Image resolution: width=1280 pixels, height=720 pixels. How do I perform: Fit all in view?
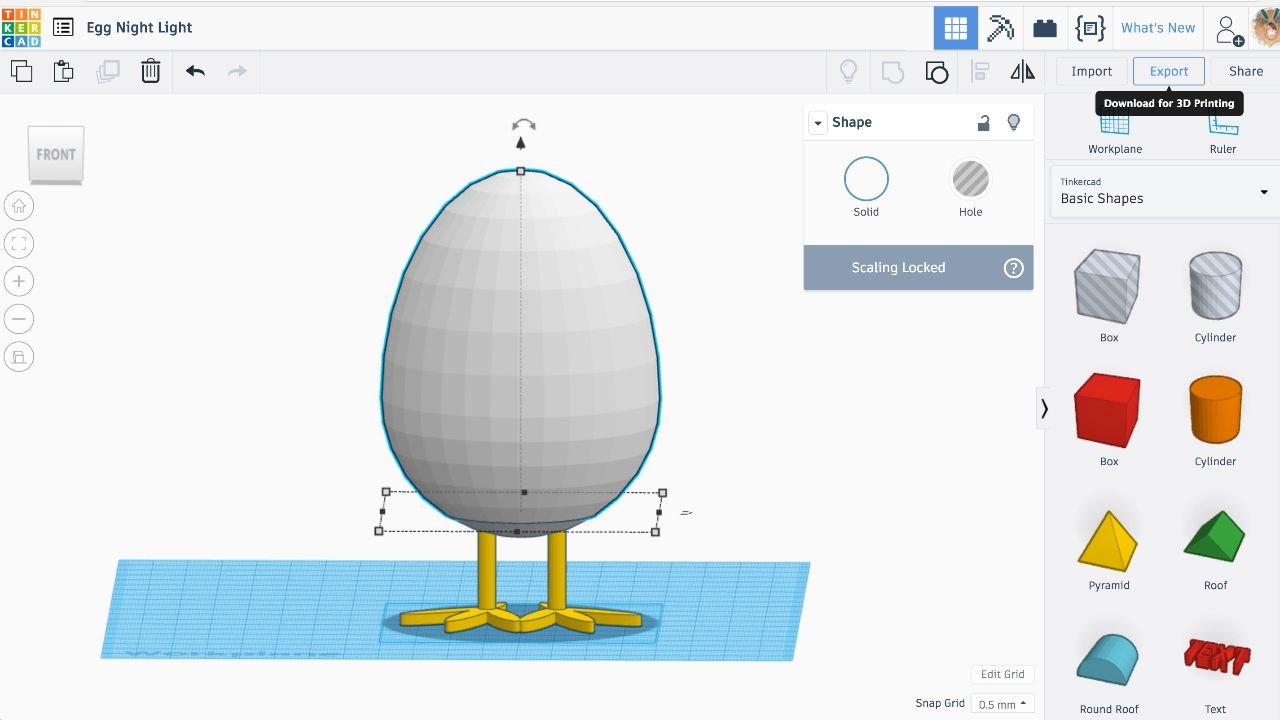tap(19, 244)
